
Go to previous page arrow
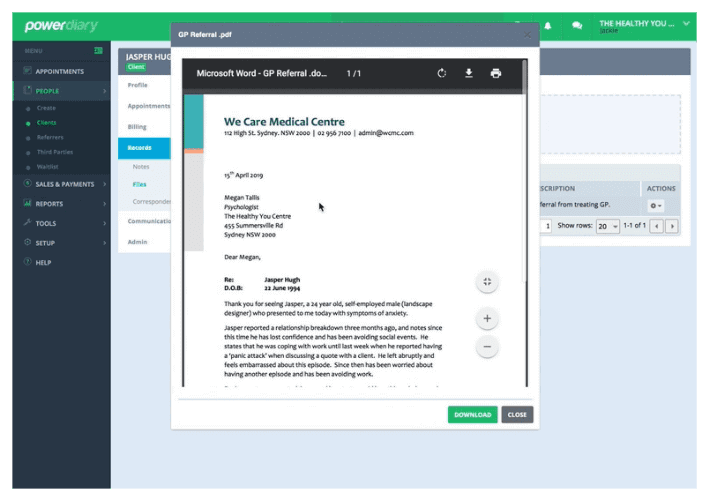656,226
